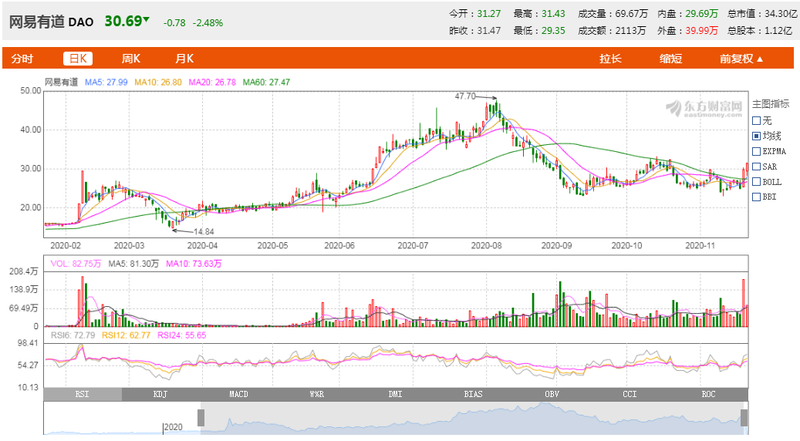Select the 日K daily candlestick tab

coord(78,59)
